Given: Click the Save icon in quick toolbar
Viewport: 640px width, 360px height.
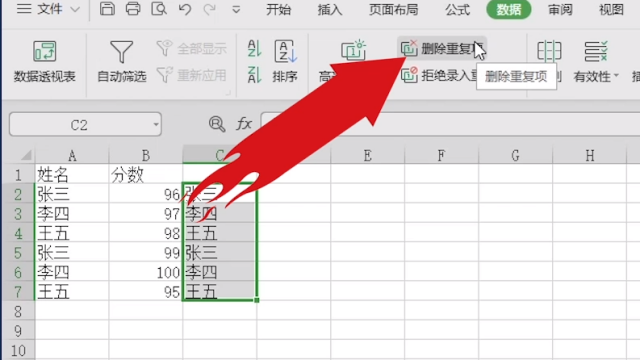Looking at the screenshot, I should 107,9.
